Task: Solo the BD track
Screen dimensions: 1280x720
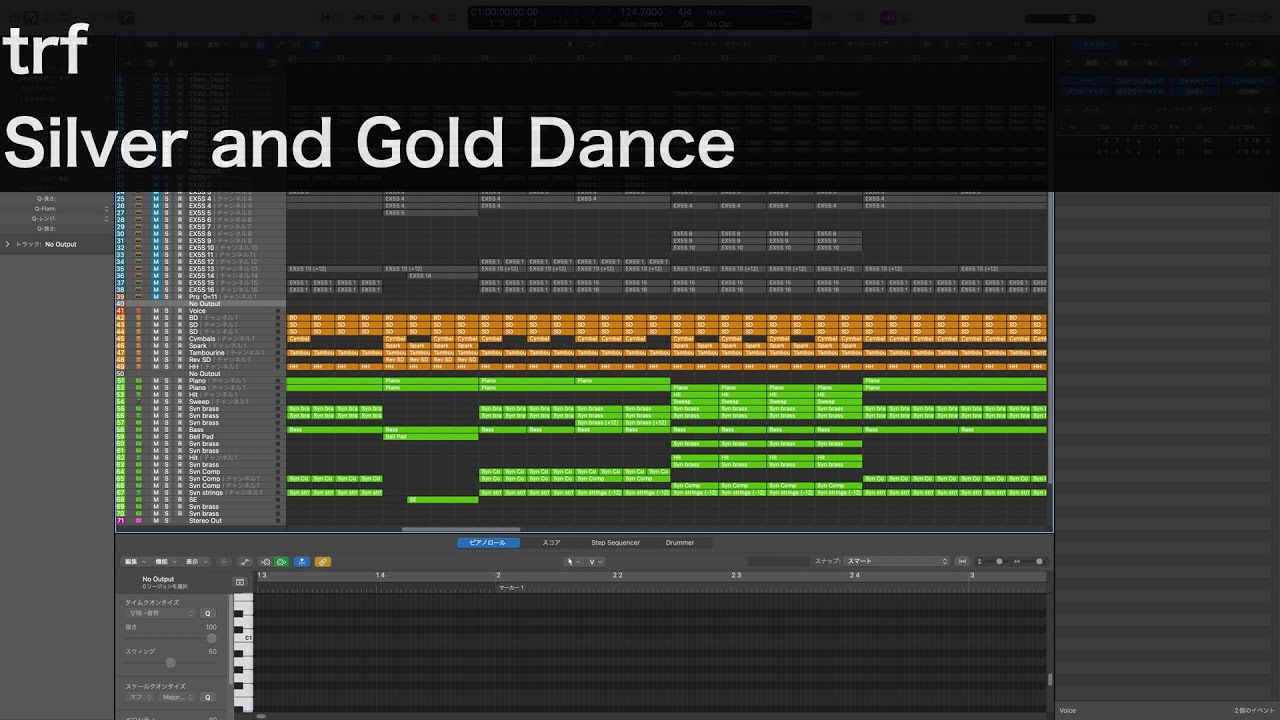Action: point(167,318)
